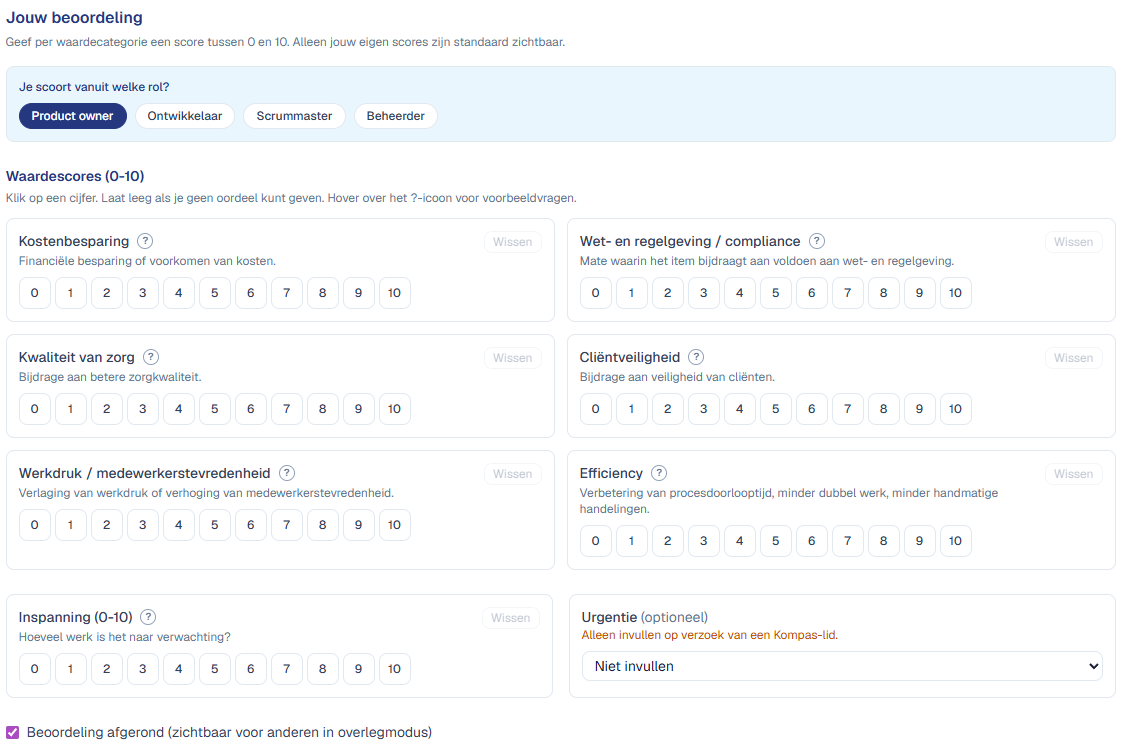Viewport: 1127px width, 755px height.
Task: Give Kwaliteit van zorg a 9
Action: click(x=359, y=408)
